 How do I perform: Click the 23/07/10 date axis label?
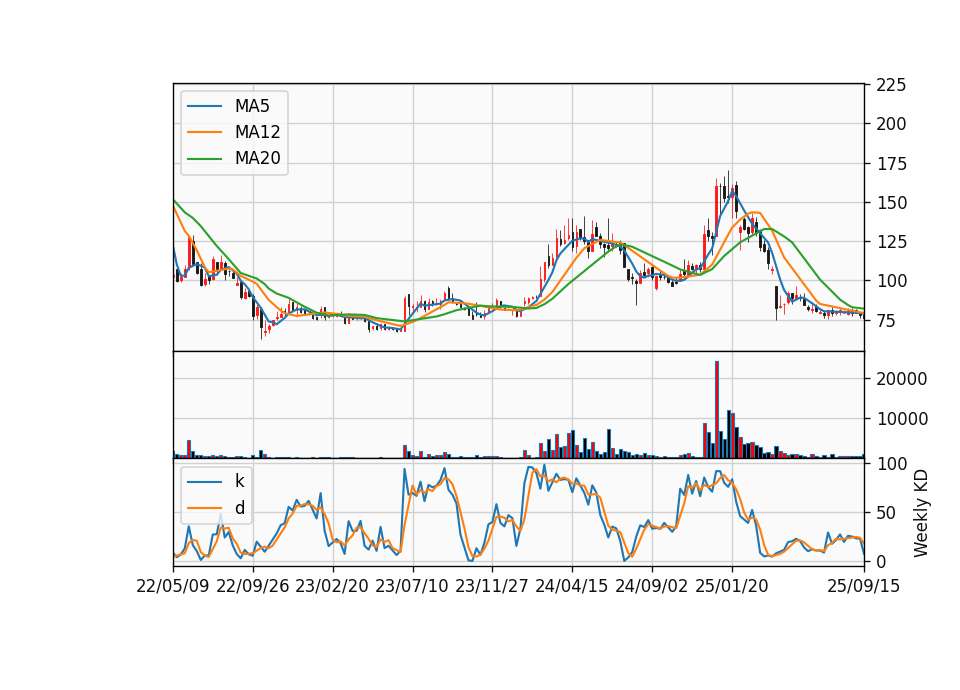click(x=412, y=586)
